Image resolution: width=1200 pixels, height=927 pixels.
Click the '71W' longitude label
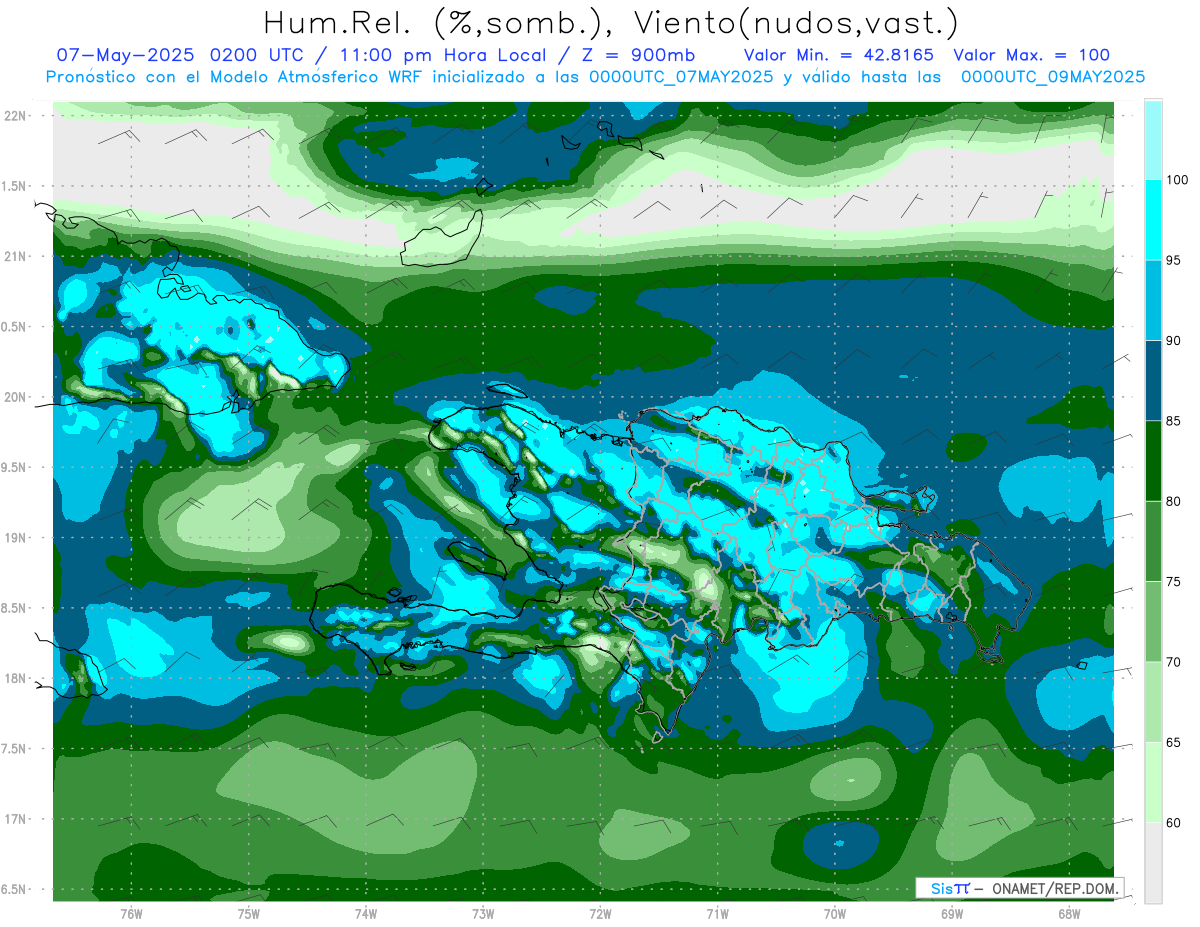click(x=717, y=913)
